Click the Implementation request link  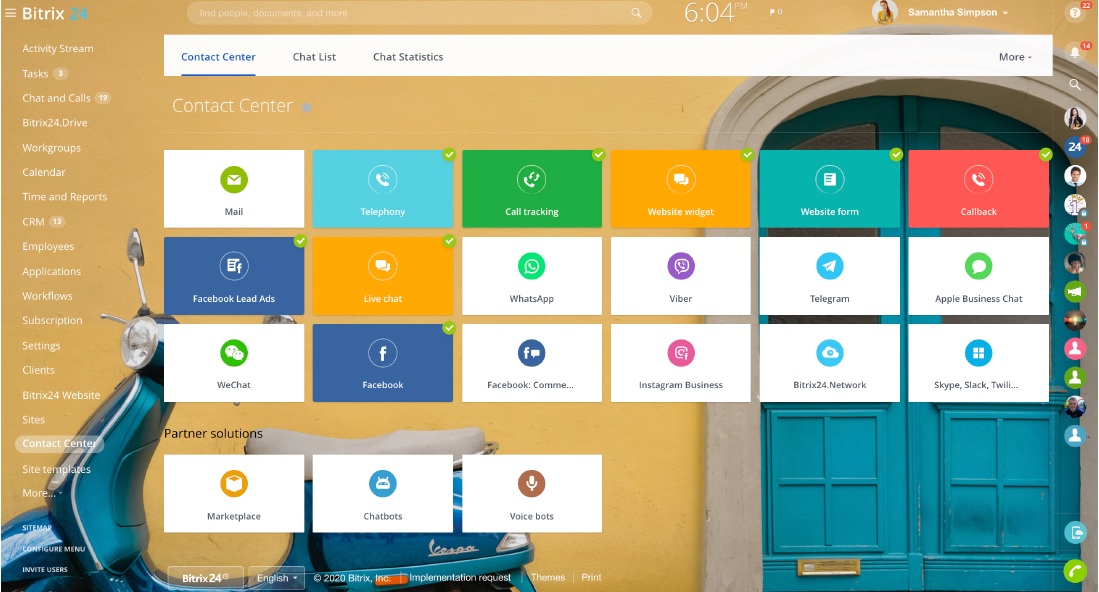tap(462, 577)
